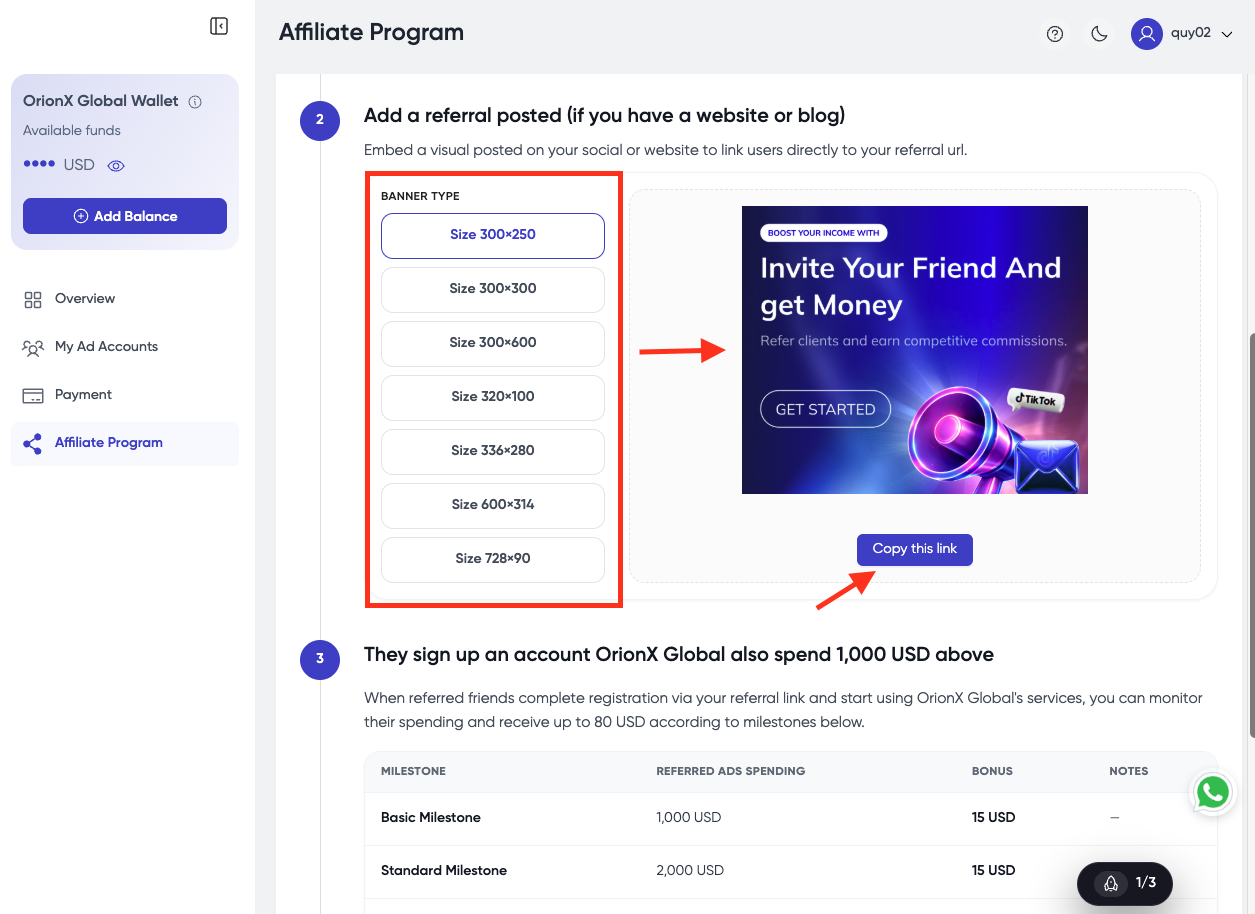Toggle dark mode with the moon icon

tap(1099, 34)
